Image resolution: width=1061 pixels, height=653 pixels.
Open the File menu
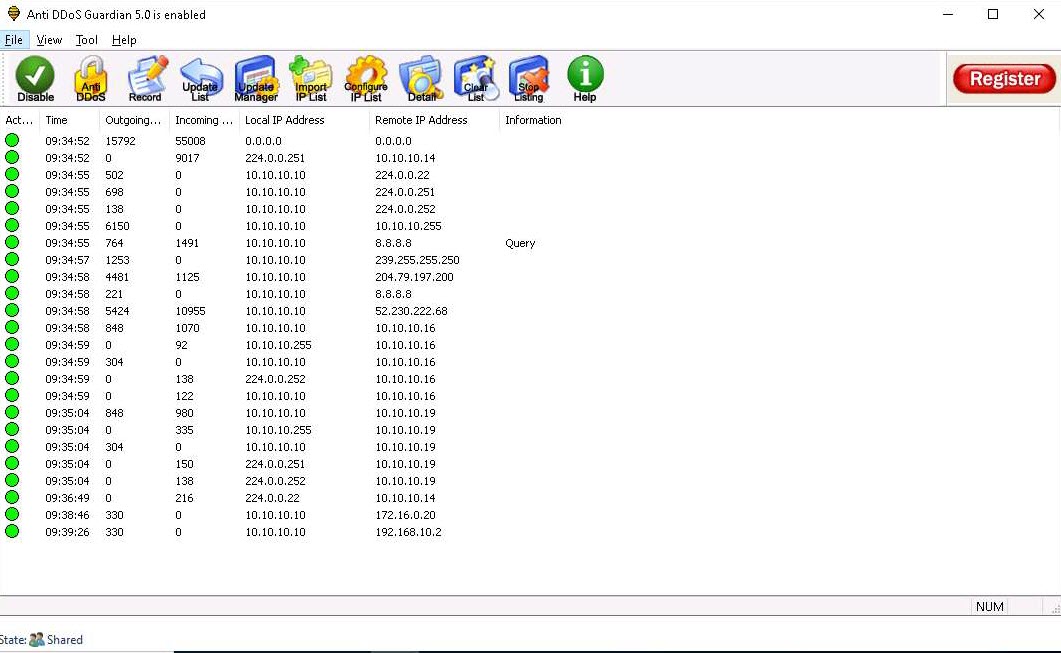[14, 40]
